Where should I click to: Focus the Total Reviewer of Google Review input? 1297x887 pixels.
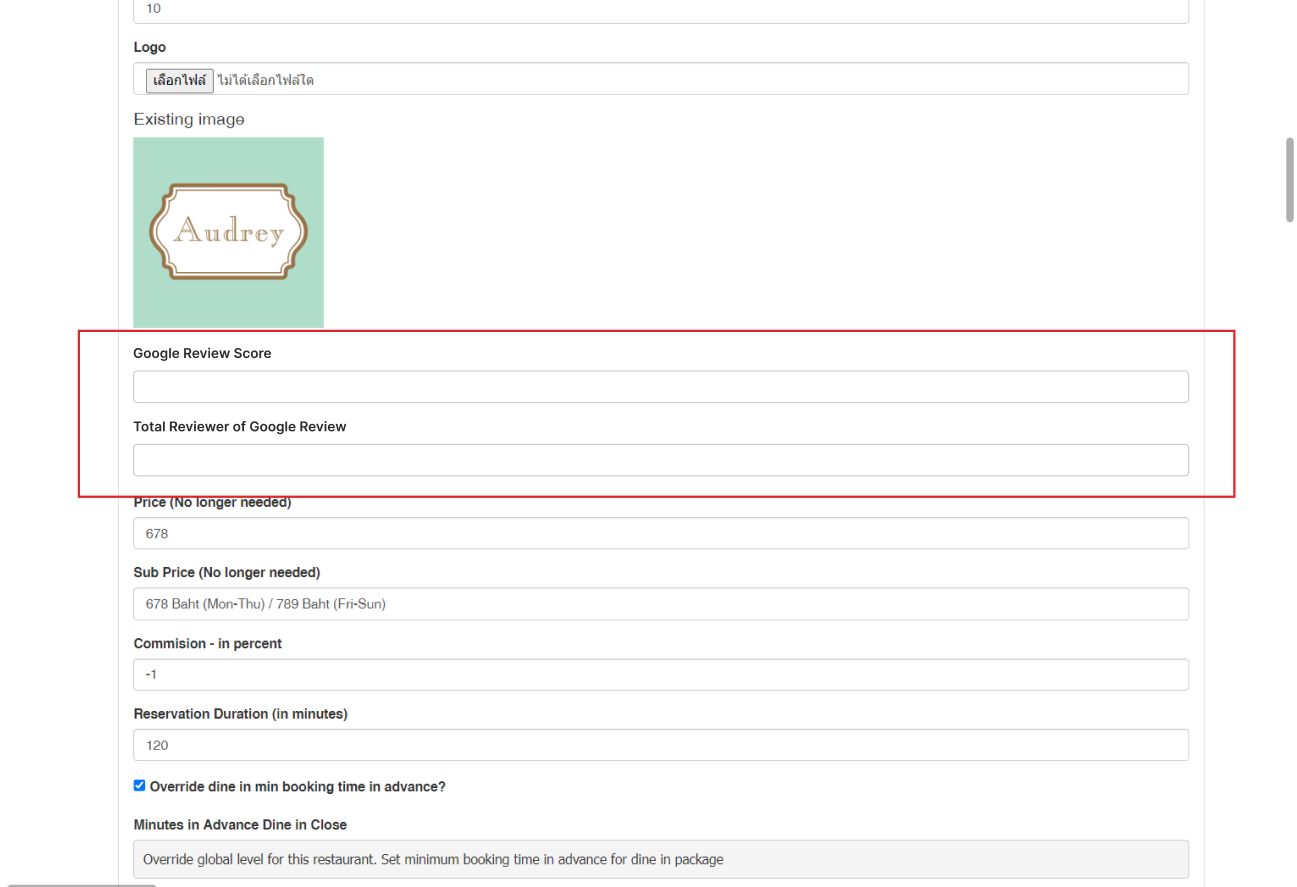(x=660, y=460)
